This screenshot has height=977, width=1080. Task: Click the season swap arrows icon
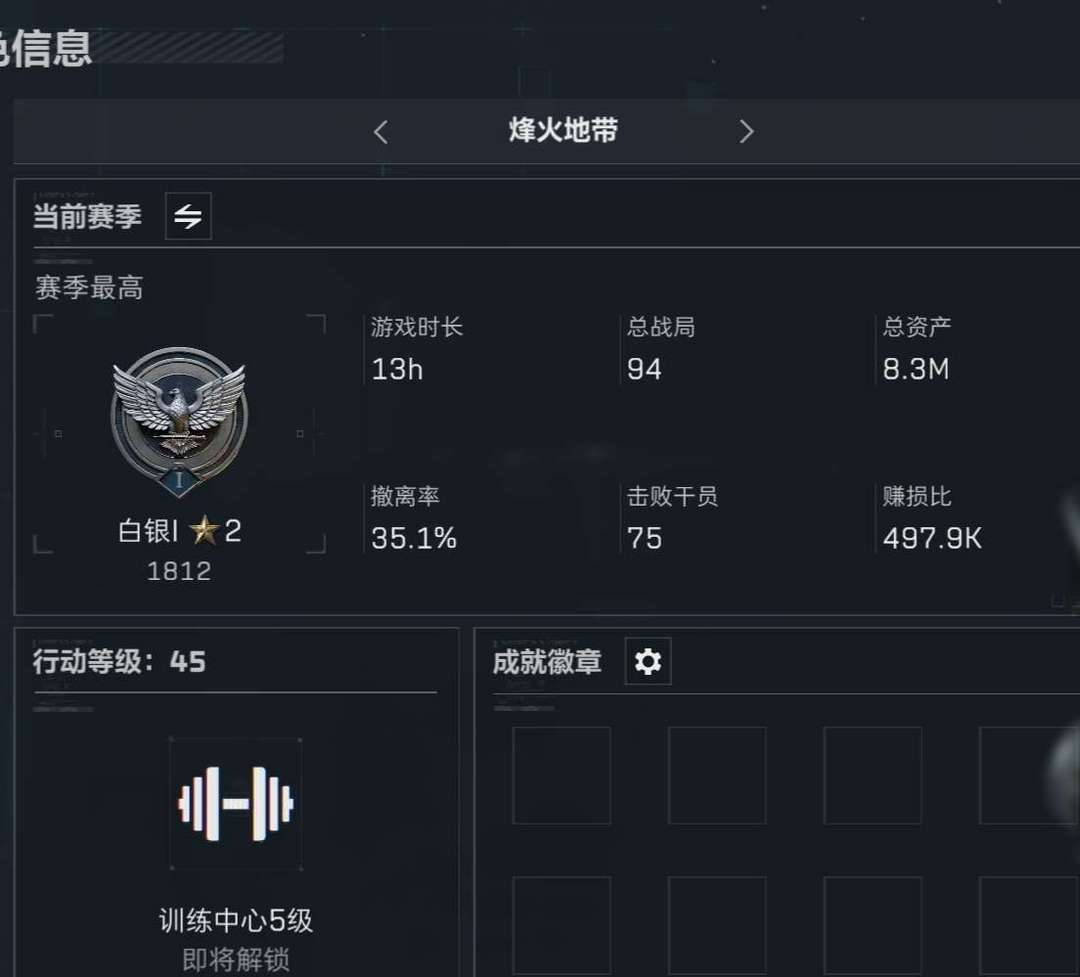coord(188,216)
